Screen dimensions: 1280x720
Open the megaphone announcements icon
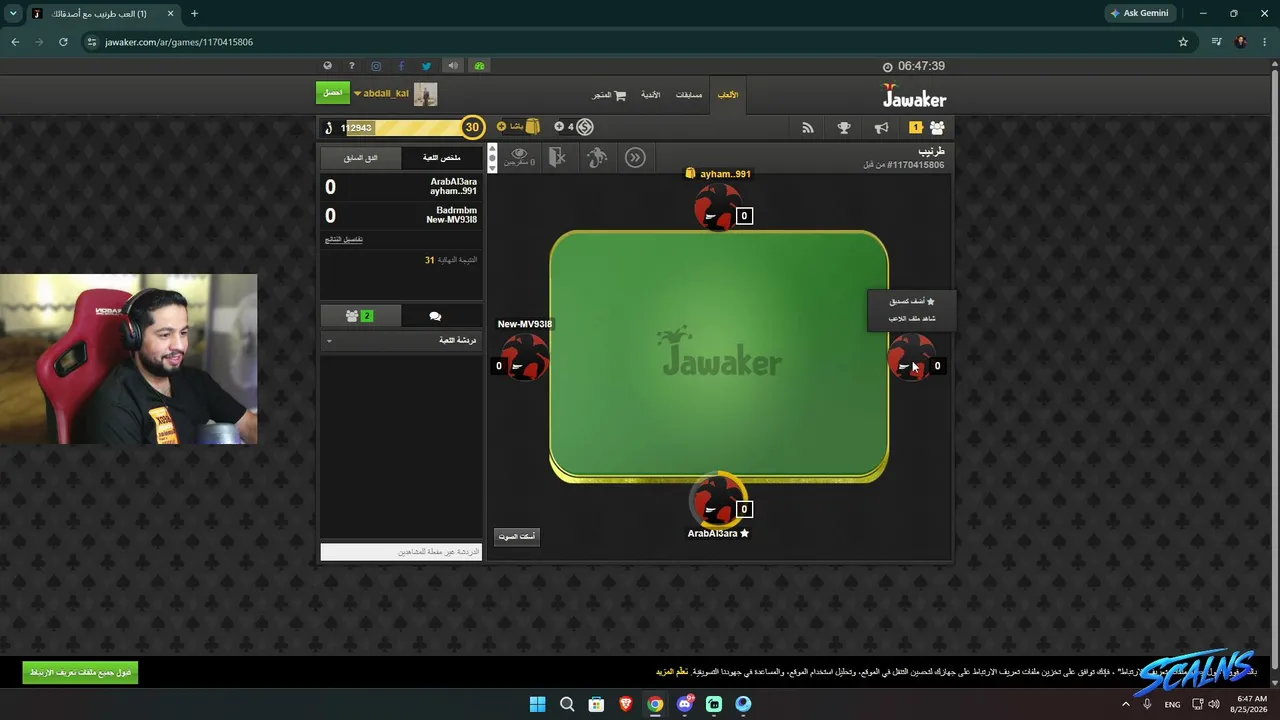(x=881, y=127)
